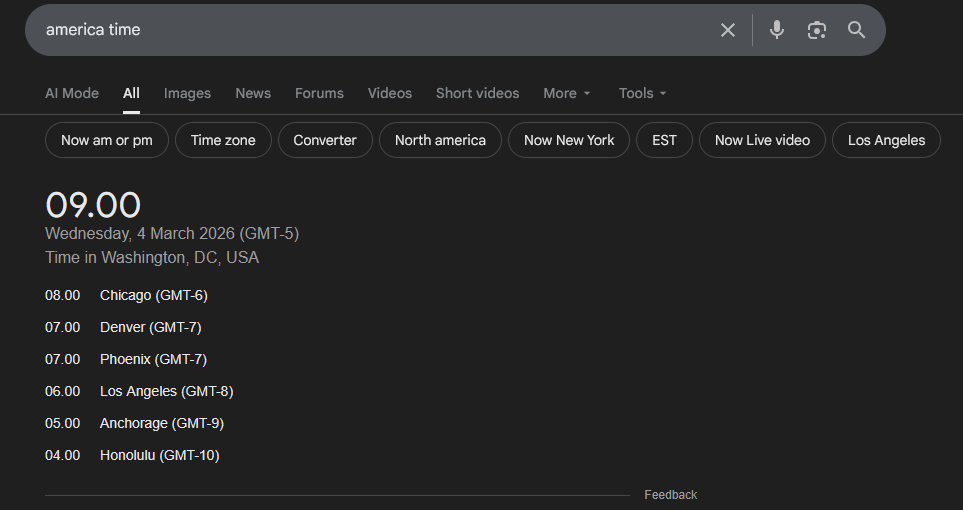The height and width of the screenshot is (510, 963).
Task: Click the 'Wednesday, 4 March 2026 (GMT-5)' date
Action: pyautogui.click(x=172, y=234)
